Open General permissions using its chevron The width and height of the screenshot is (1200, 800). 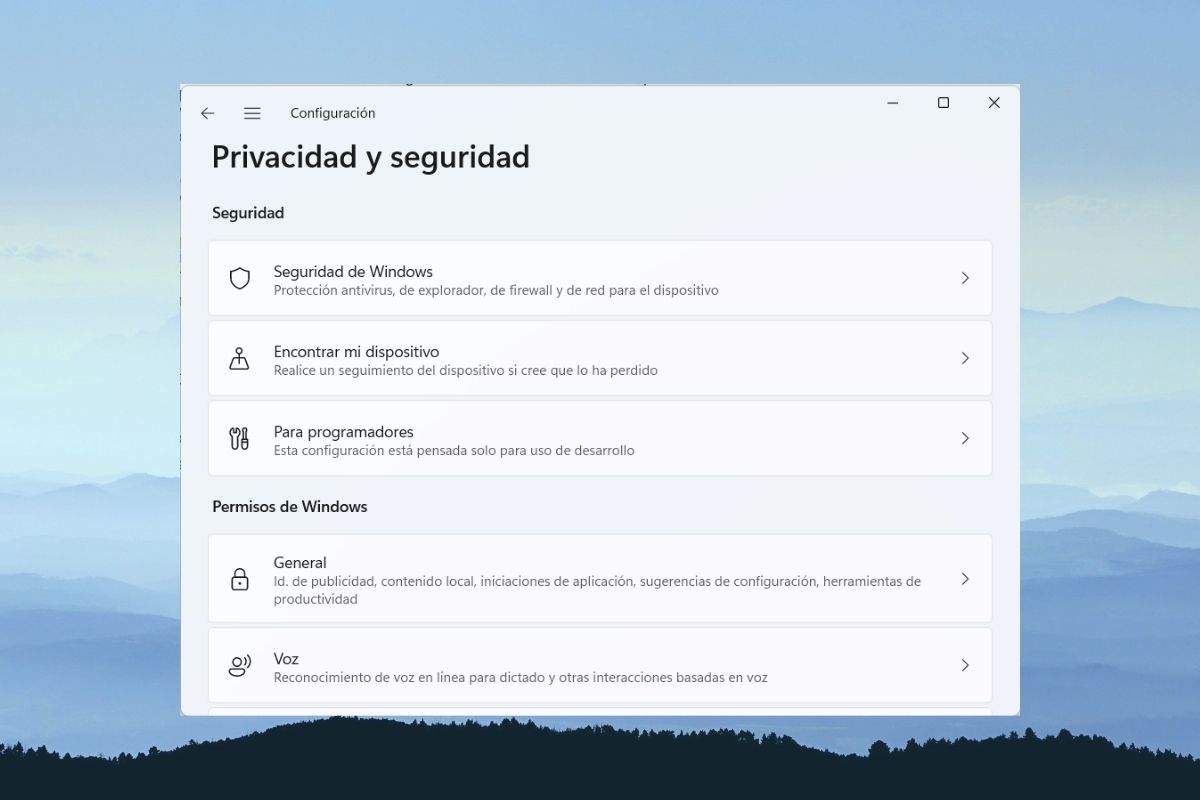click(965, 579)
